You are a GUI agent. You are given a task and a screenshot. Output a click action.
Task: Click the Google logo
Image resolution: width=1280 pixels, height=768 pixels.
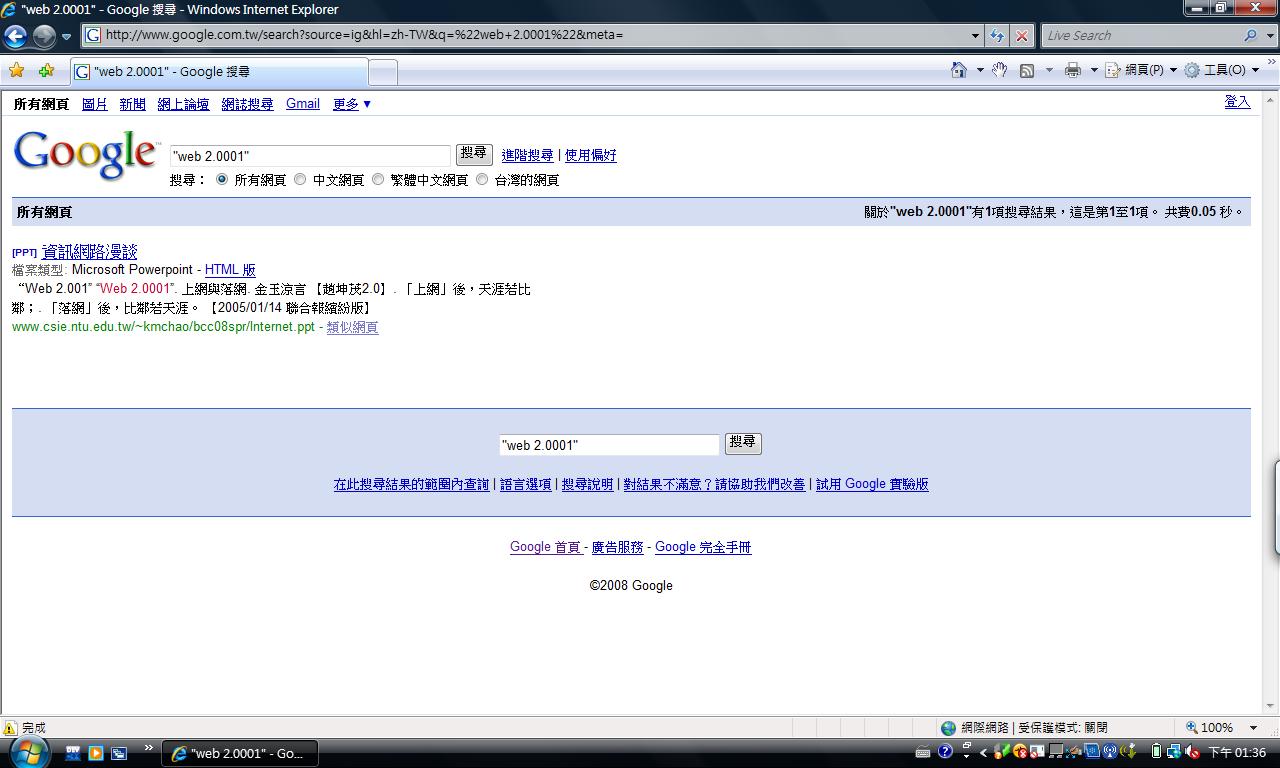pyautogui.click(x=86, y=154)
